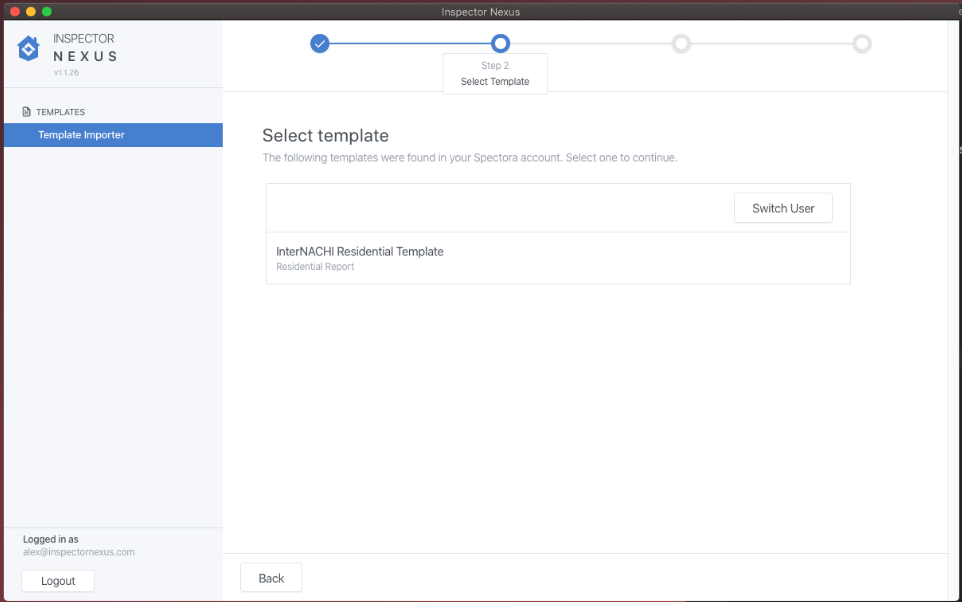This screenshot has height=602, width=962.
Task: Jump to the third step circle
Action: 681,43
